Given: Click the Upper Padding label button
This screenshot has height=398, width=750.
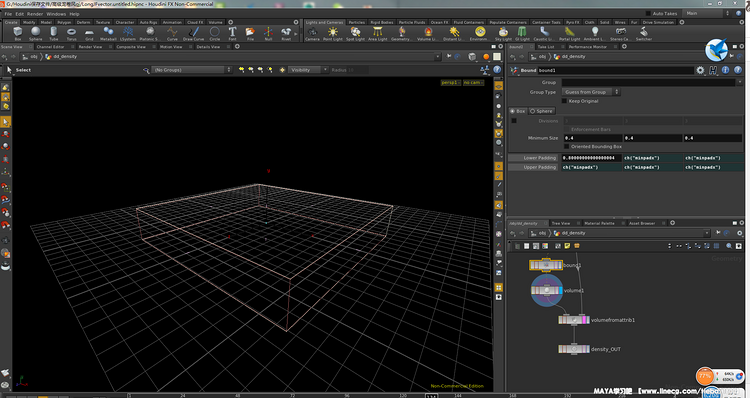Looking at the screenshot, I should [533, 167].
